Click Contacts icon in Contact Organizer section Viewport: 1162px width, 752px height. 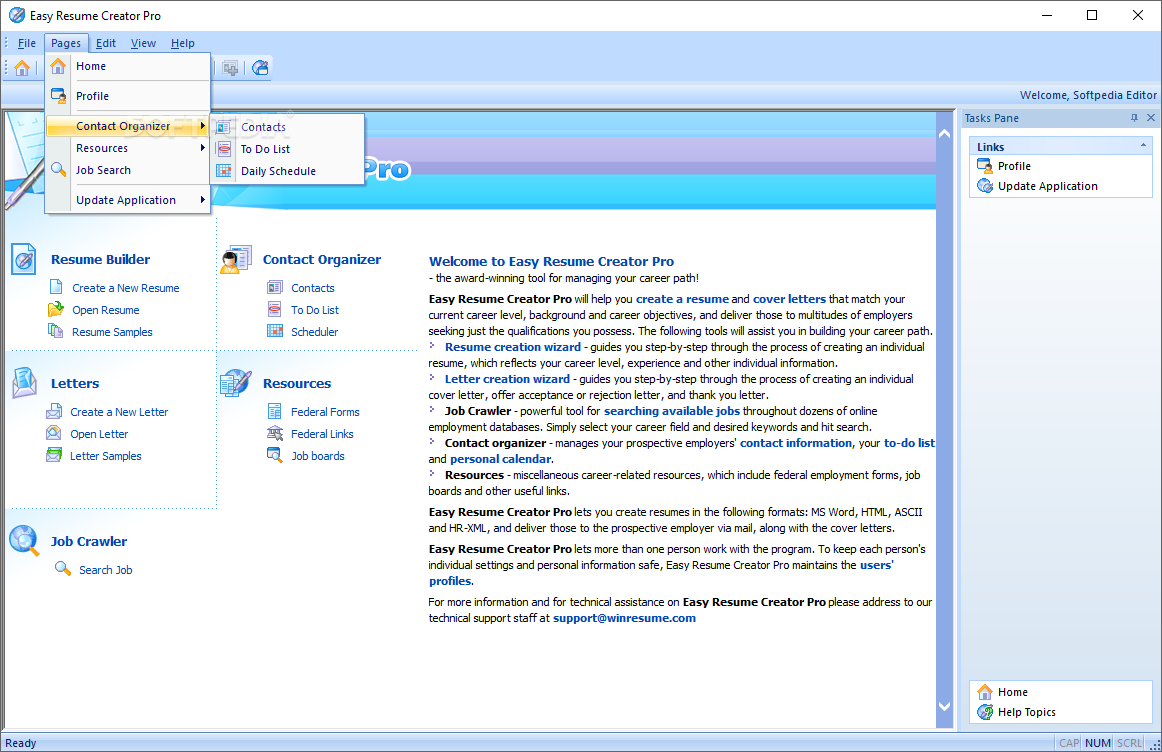click(x=275, y=287)
